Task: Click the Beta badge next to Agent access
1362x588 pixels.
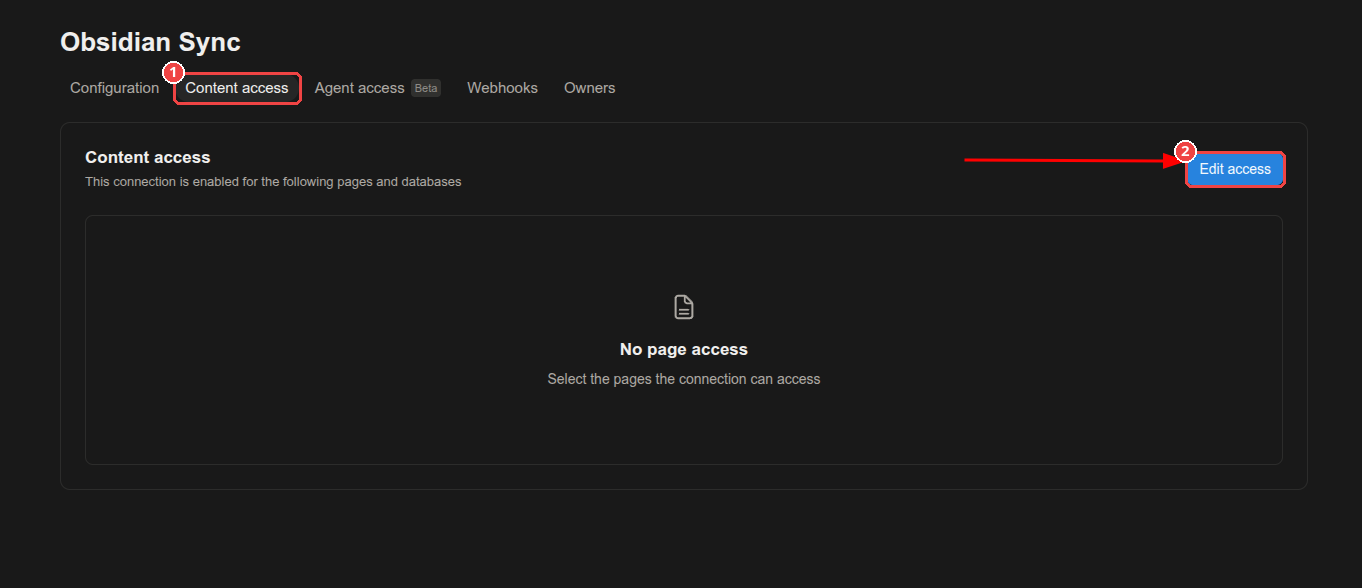Action: click(426, 88)
